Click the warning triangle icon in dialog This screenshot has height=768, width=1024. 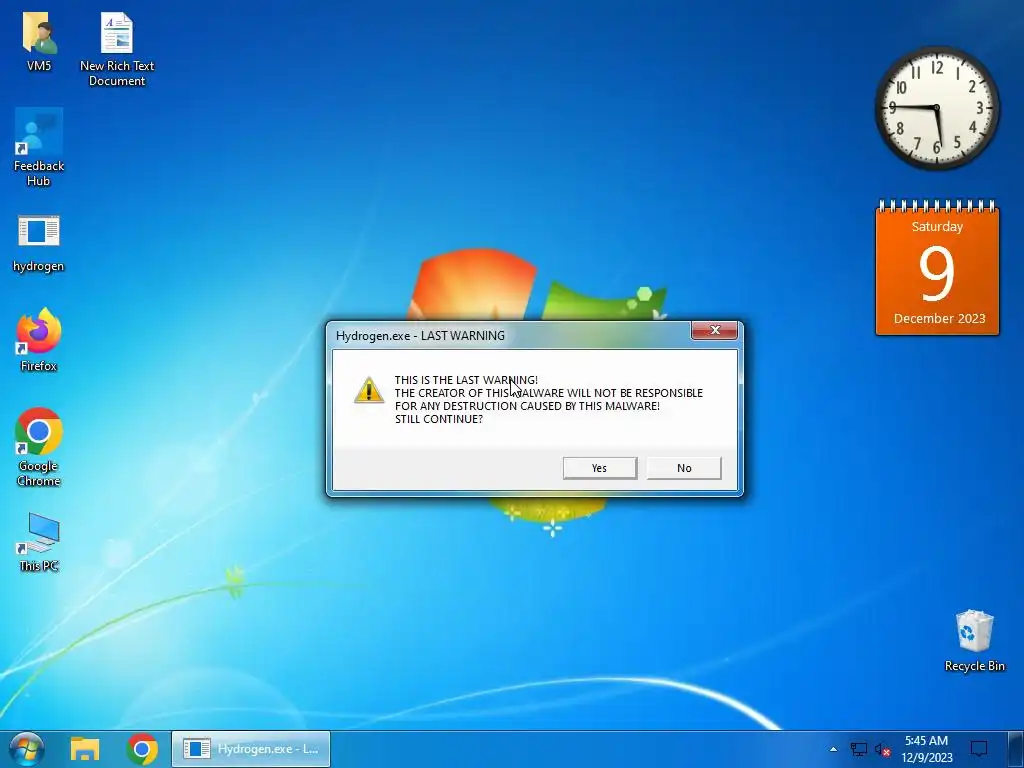(369, 391)
